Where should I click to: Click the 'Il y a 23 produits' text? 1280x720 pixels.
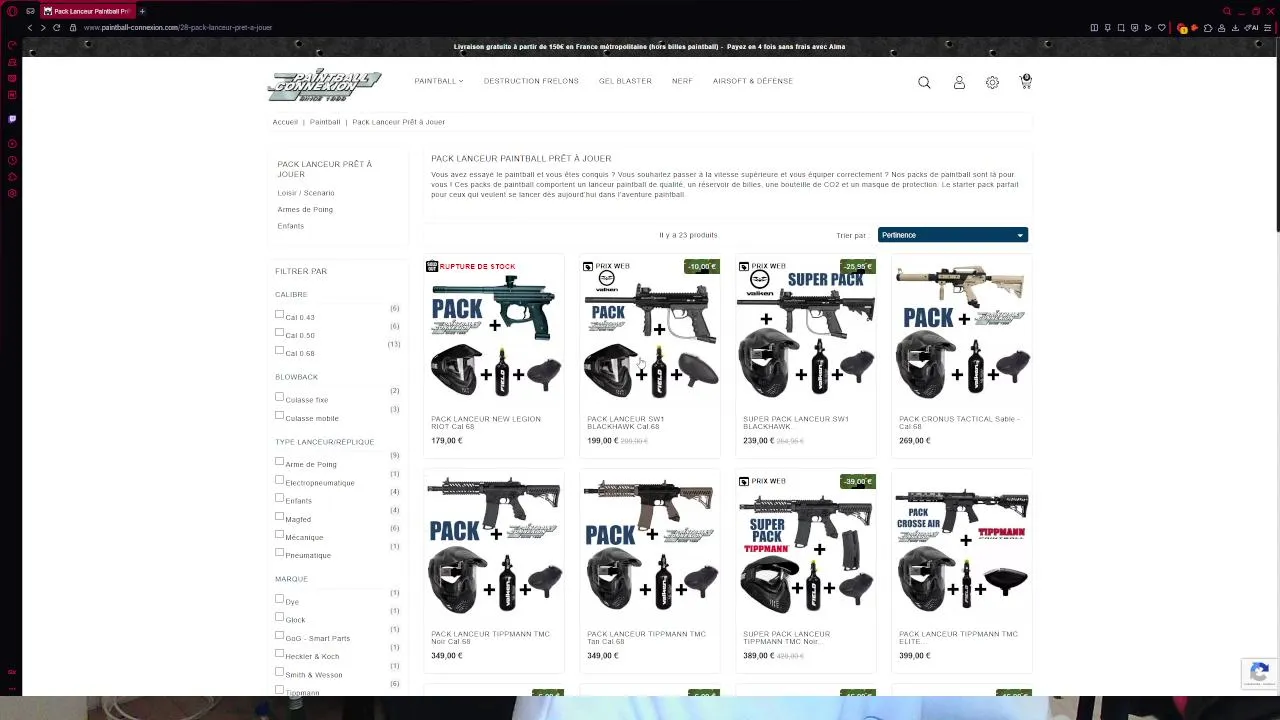pos(688,235)
